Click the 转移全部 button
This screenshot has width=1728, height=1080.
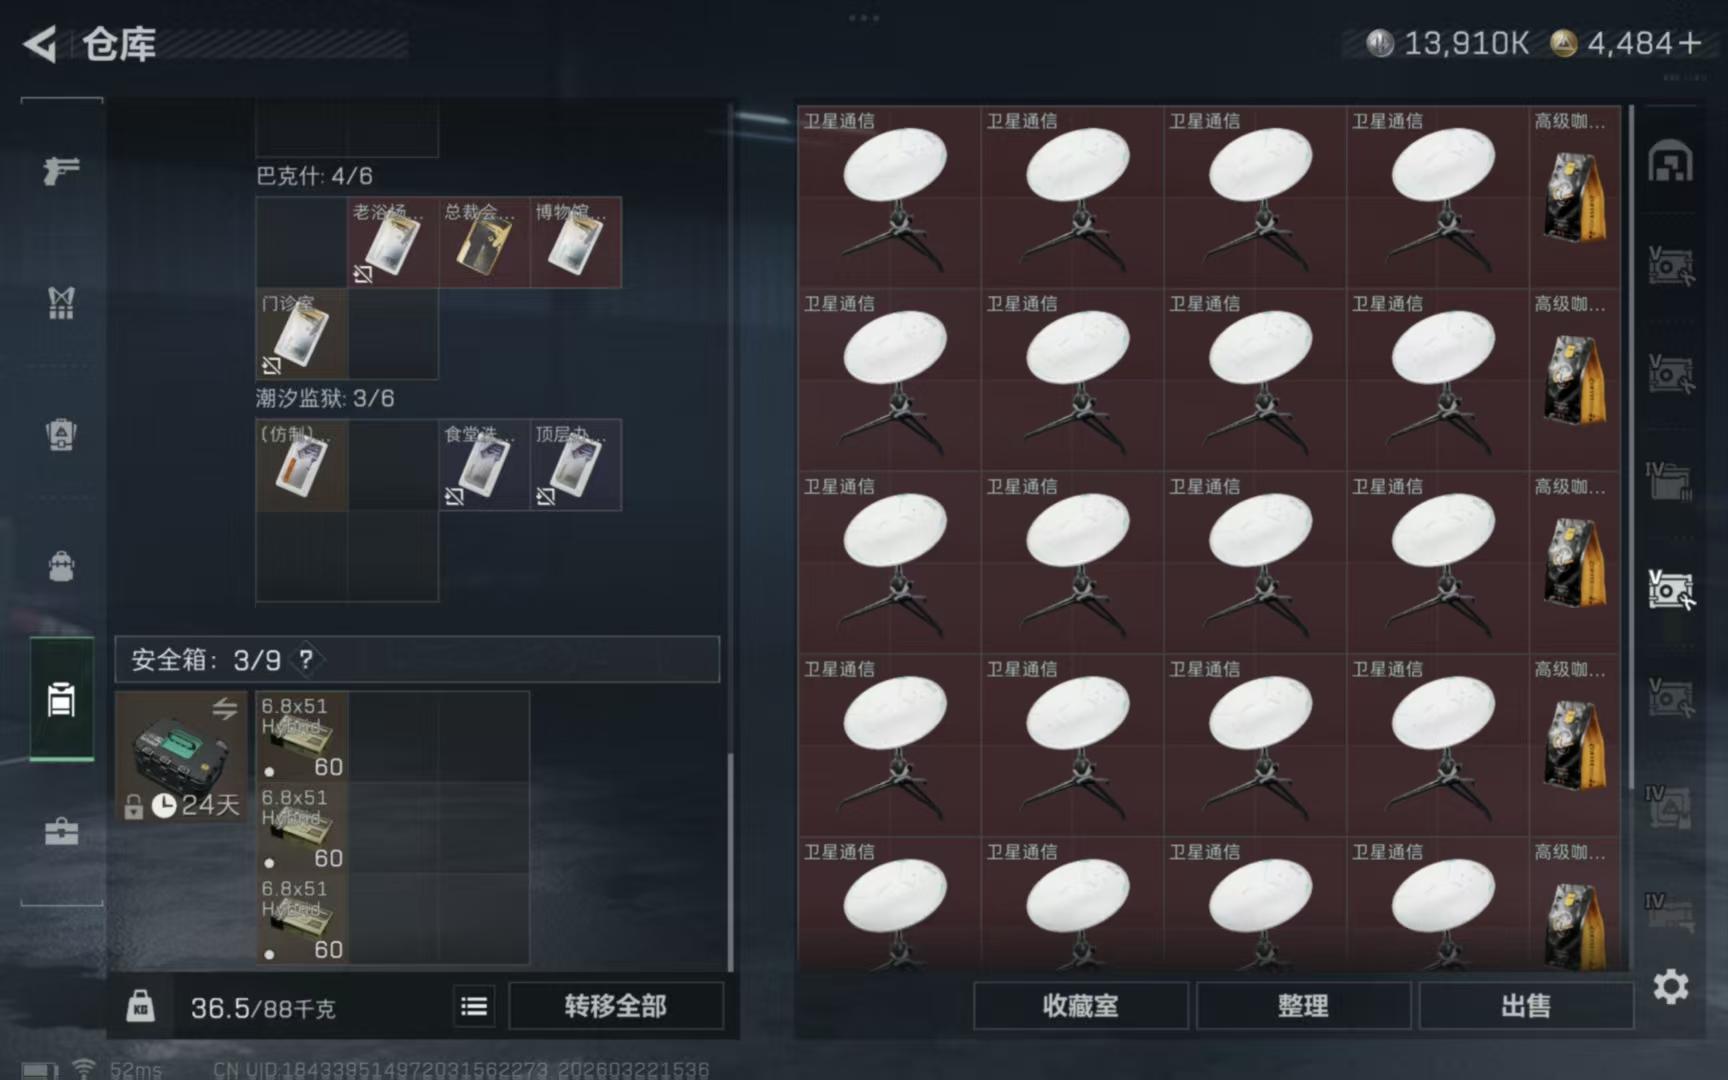(615, 1006)
